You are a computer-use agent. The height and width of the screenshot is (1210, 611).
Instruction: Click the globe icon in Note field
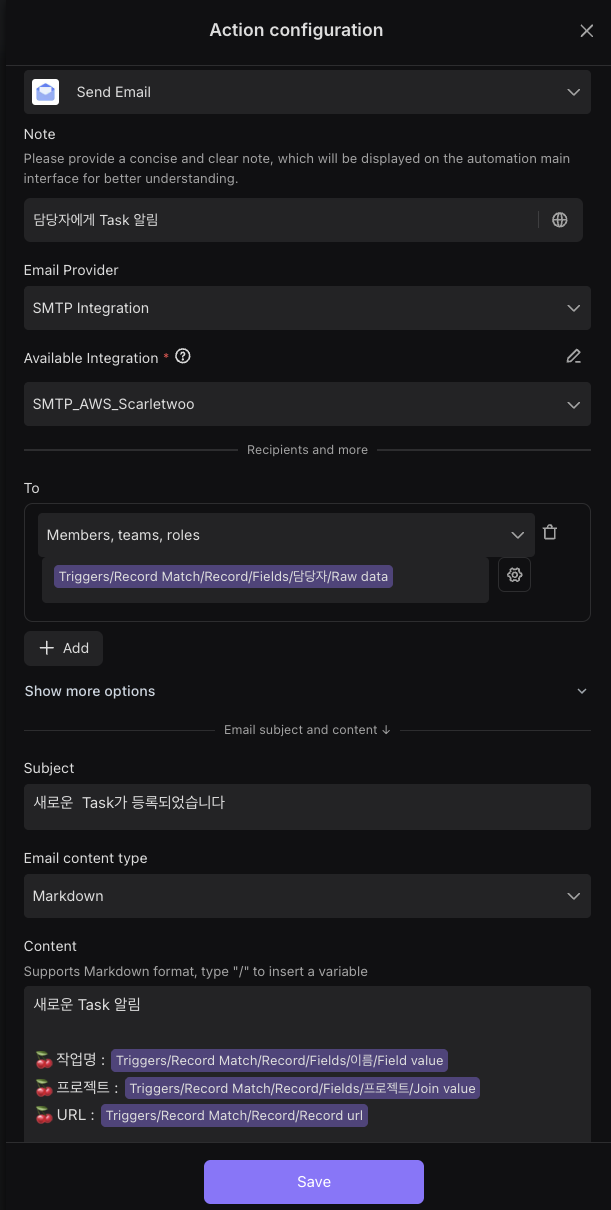point(560,220)
